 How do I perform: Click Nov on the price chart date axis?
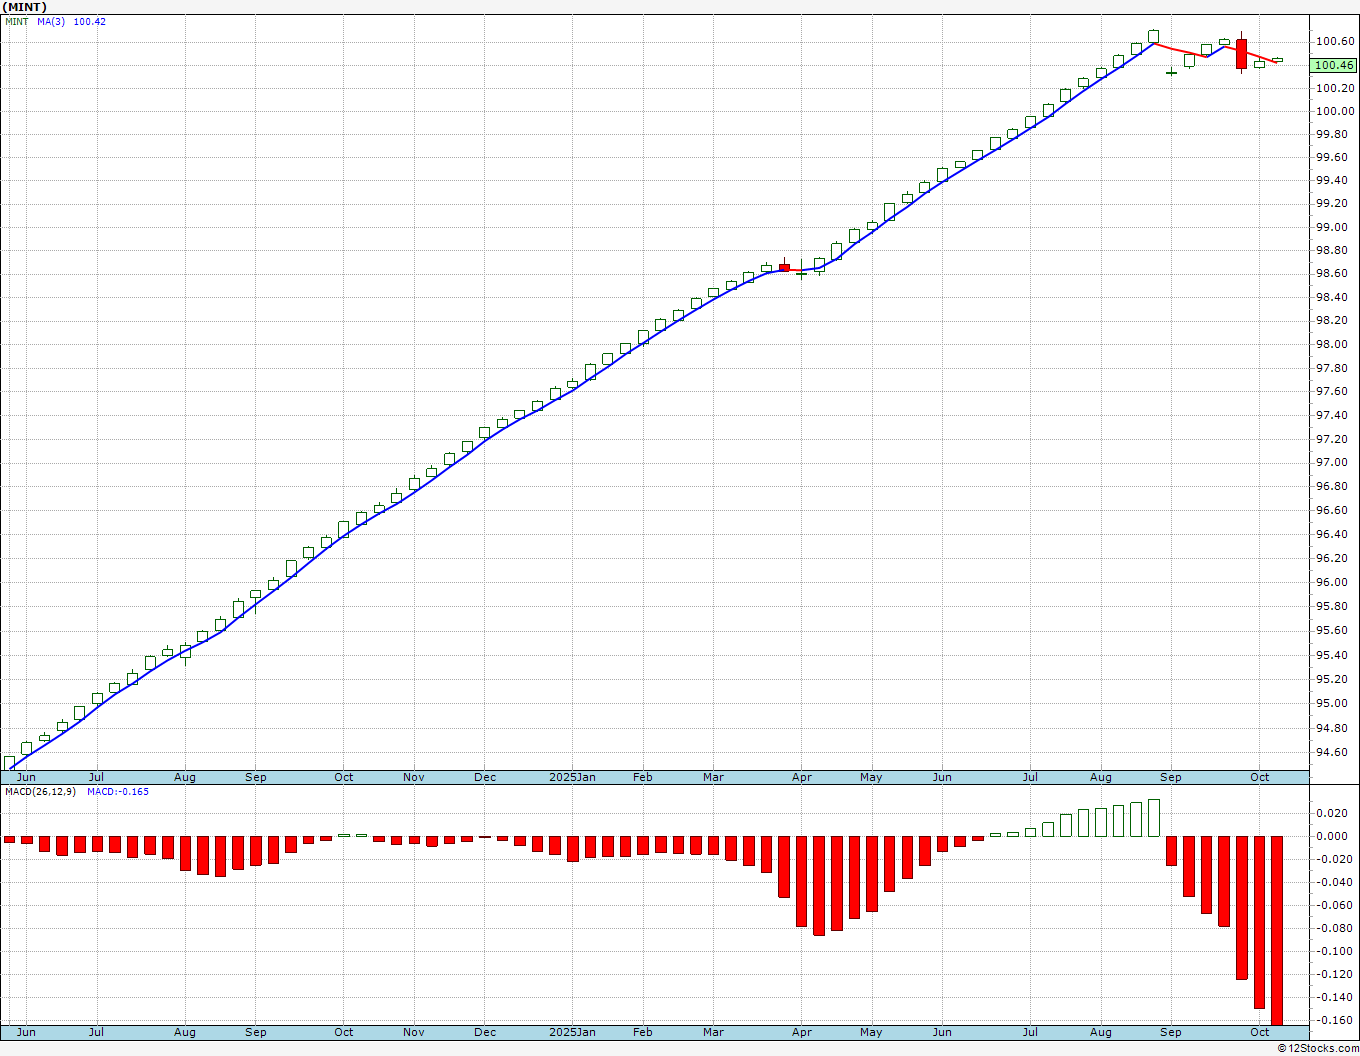point(414,777)
